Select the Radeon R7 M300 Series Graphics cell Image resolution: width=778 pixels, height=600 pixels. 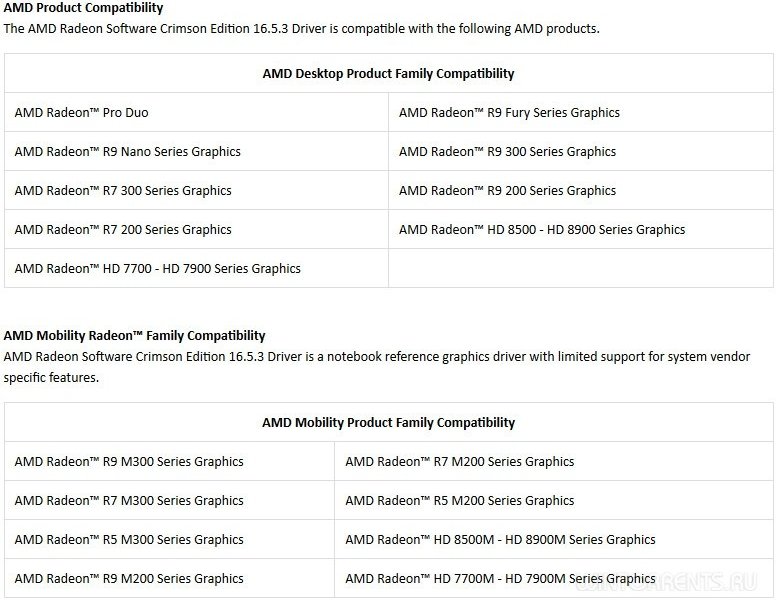point(129,501)
